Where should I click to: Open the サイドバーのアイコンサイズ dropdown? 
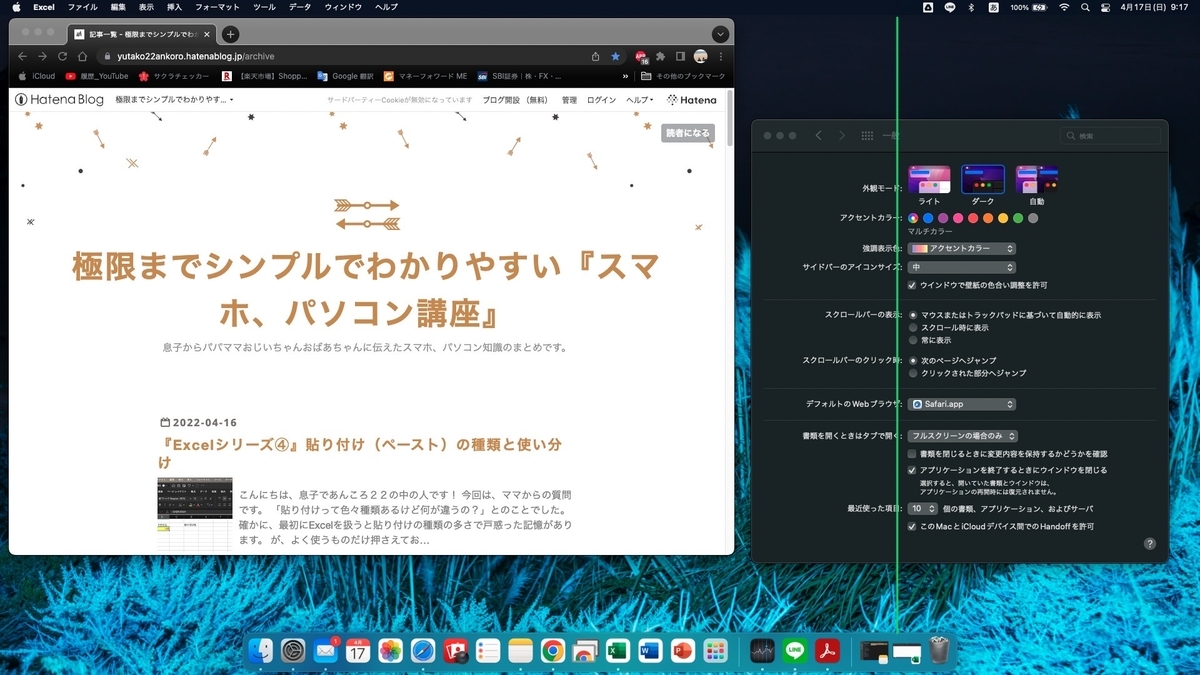click(961, 267)
